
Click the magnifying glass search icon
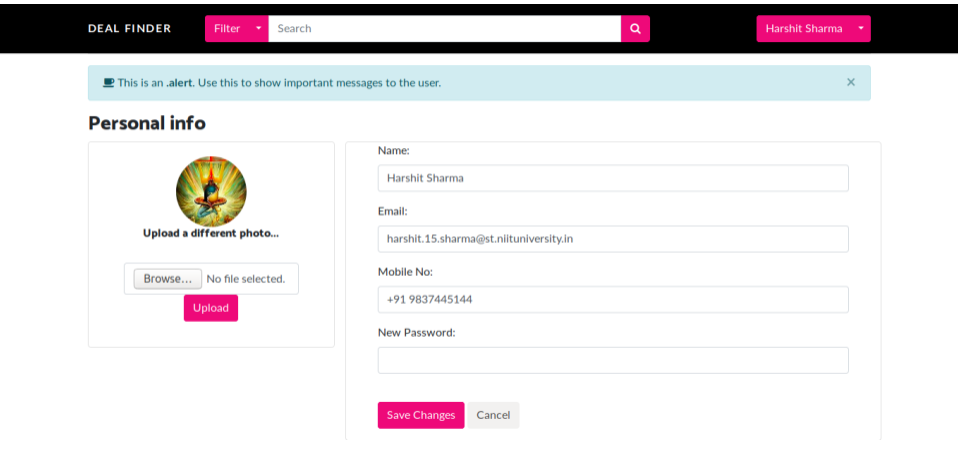pyautogui.click(x=635, y=29)
